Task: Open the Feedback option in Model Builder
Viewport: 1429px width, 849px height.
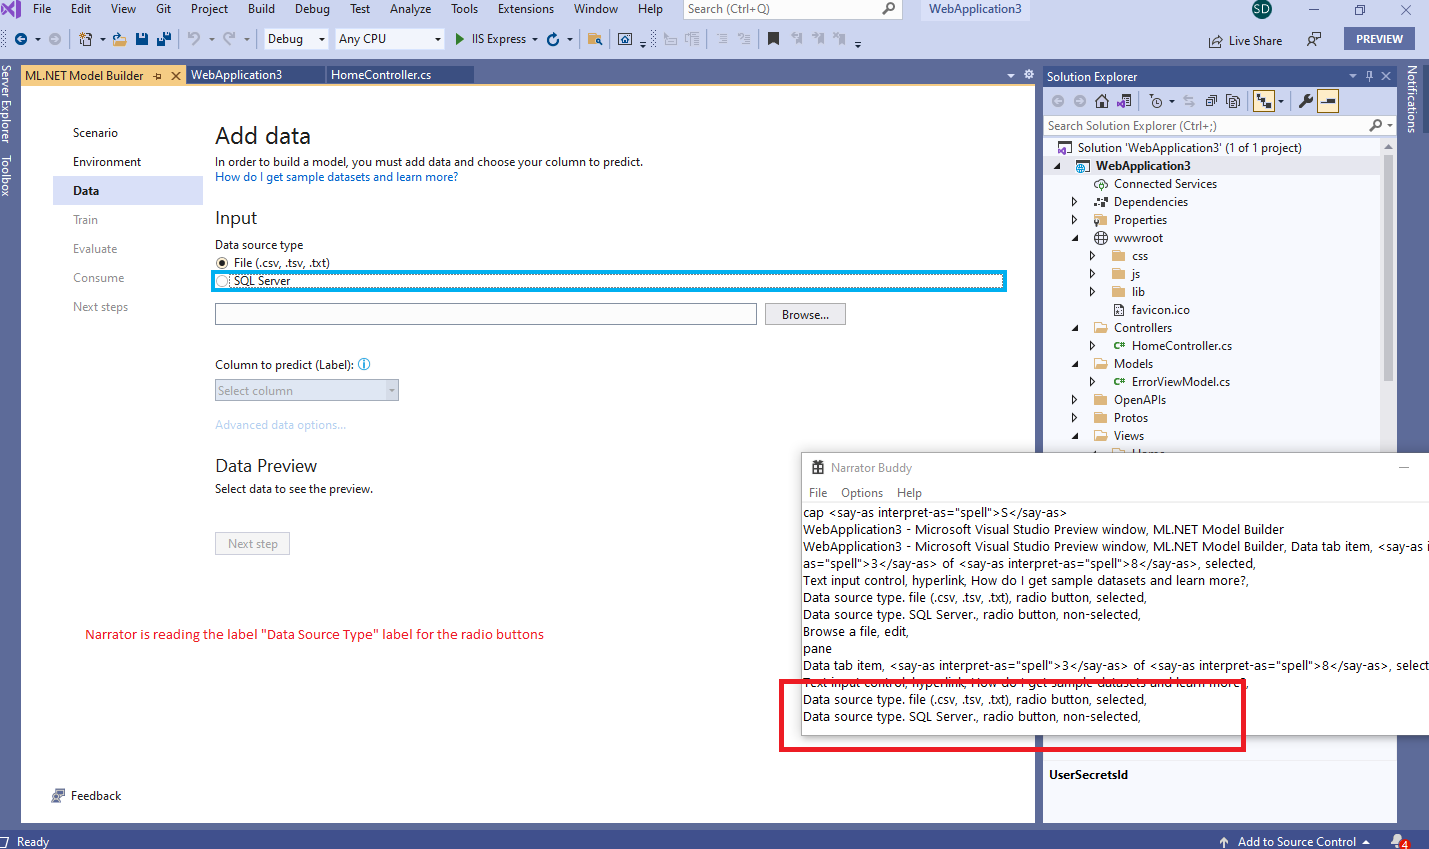Action: 87,795
